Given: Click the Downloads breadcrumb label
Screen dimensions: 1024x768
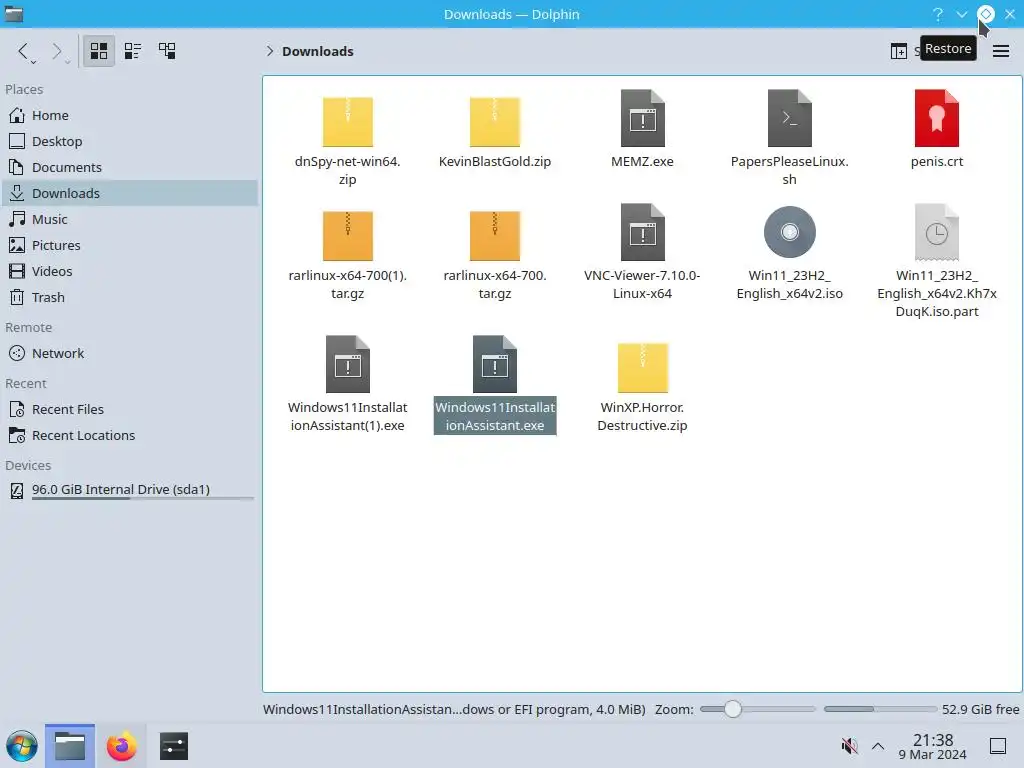Looking at the screenshot, I should [317, 51].
